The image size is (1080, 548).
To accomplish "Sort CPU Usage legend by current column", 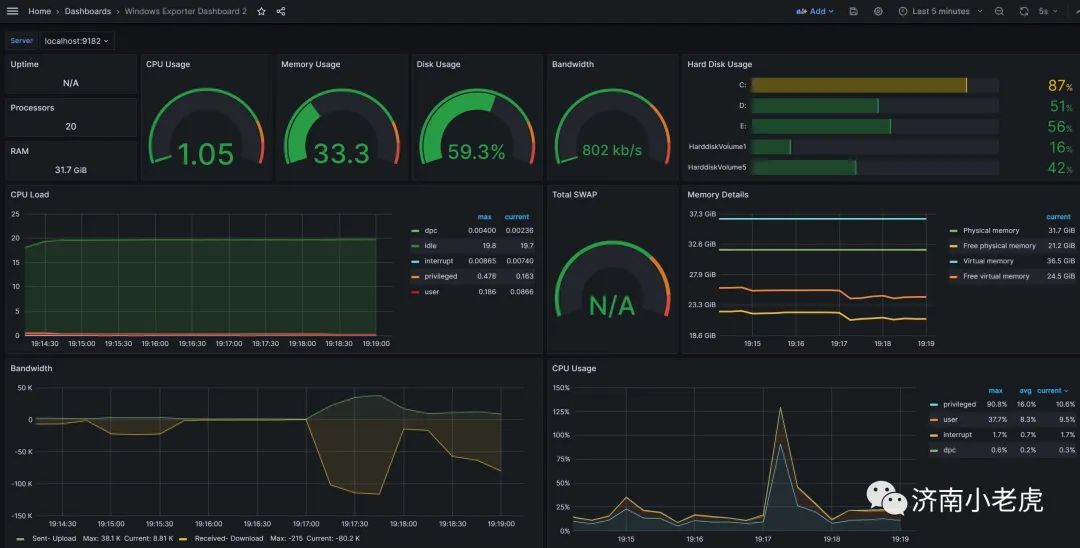I will click(1052, 390).
